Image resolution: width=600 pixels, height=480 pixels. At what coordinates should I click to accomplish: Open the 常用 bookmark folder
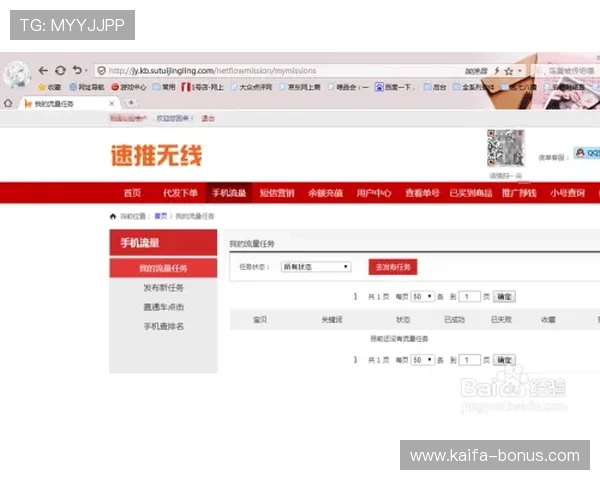click(x=164, y=87)
